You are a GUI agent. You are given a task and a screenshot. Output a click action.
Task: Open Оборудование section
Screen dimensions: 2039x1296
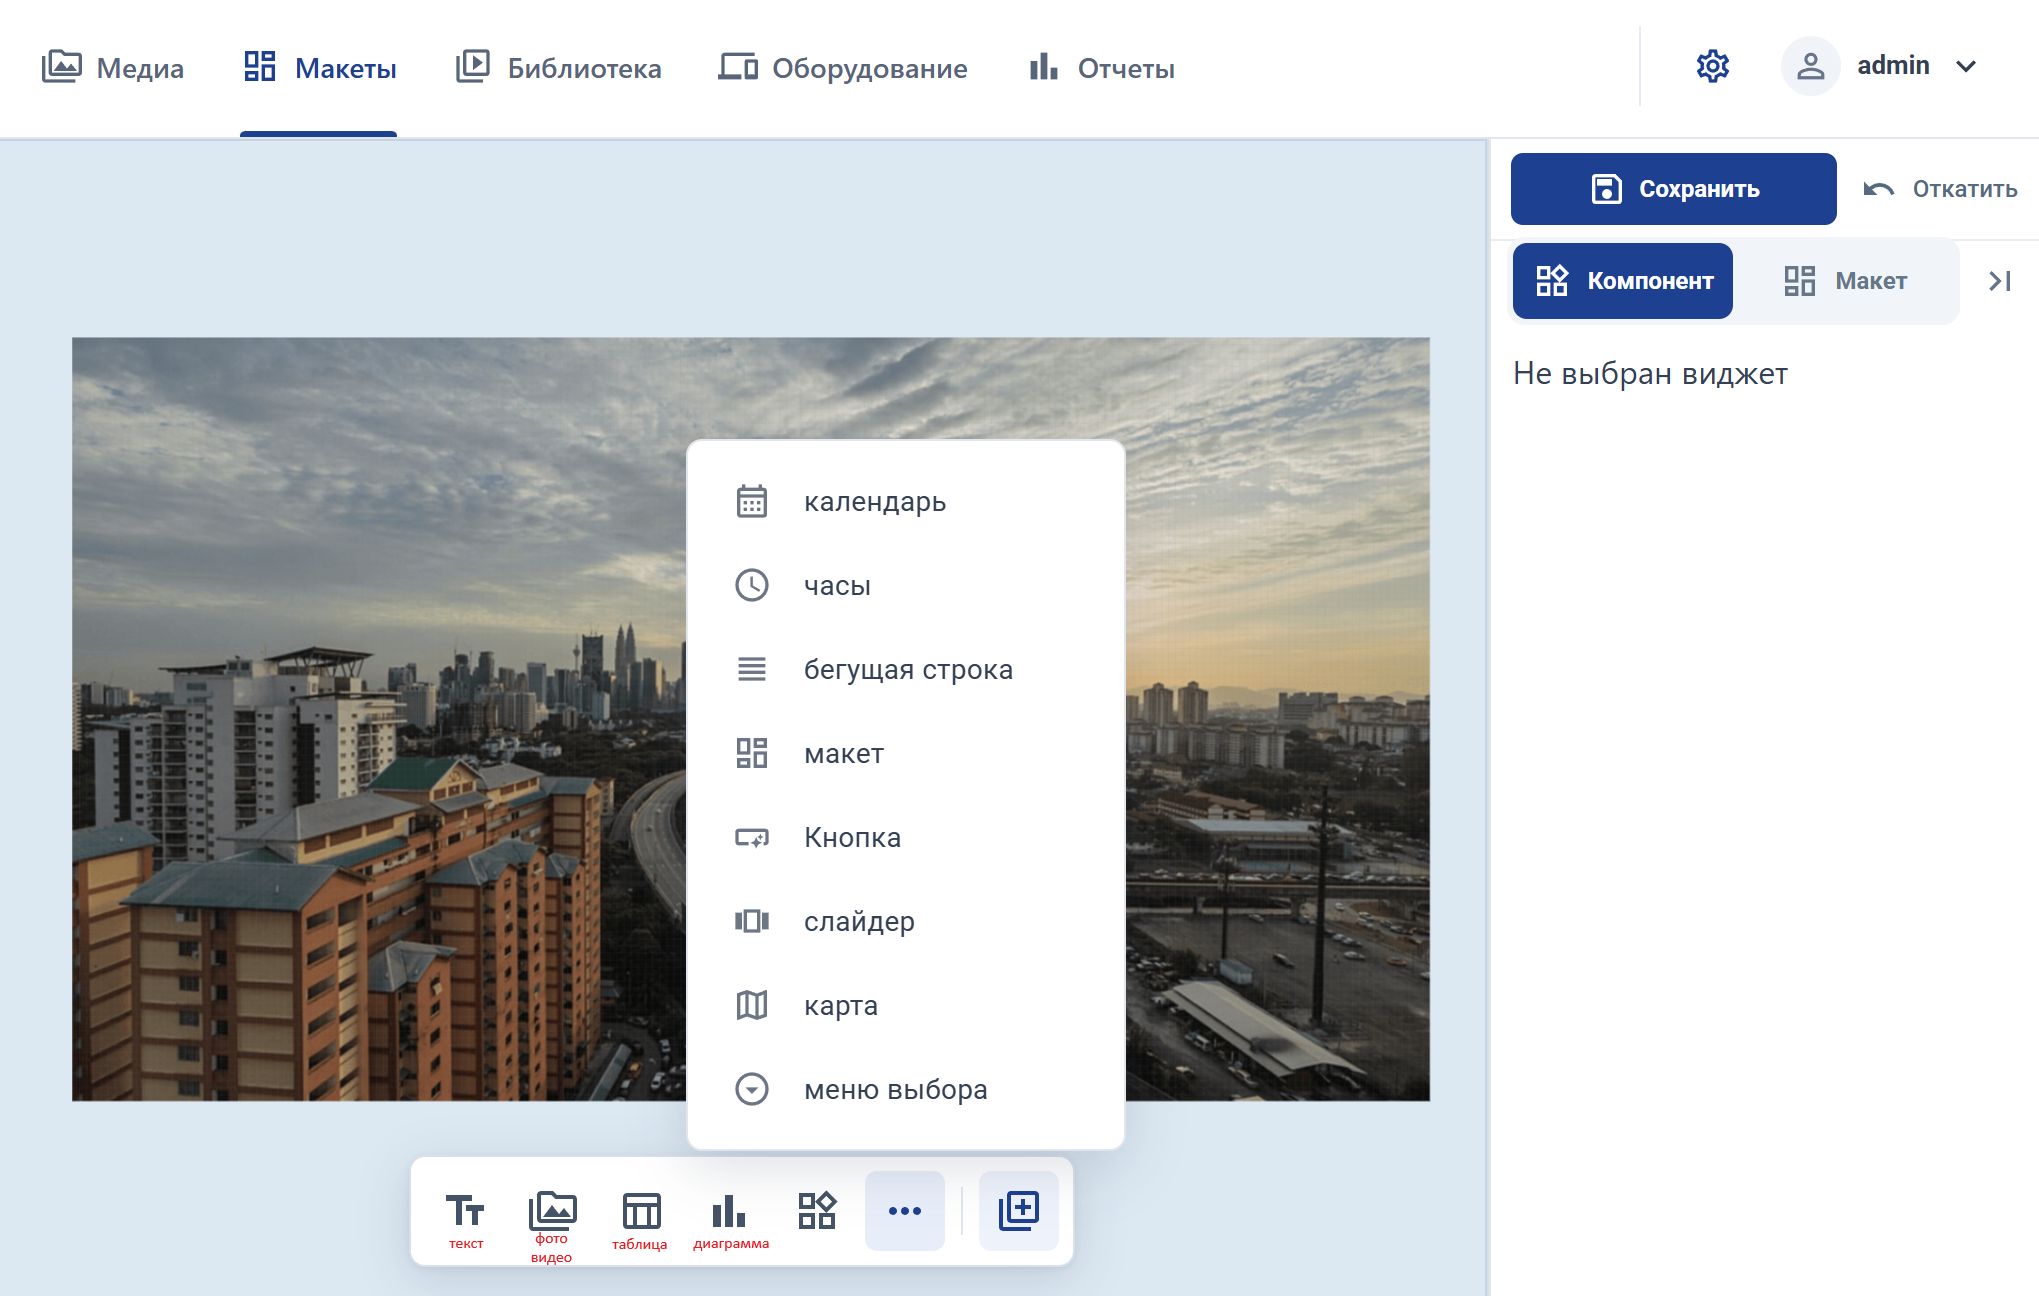[x=843, y=68]
